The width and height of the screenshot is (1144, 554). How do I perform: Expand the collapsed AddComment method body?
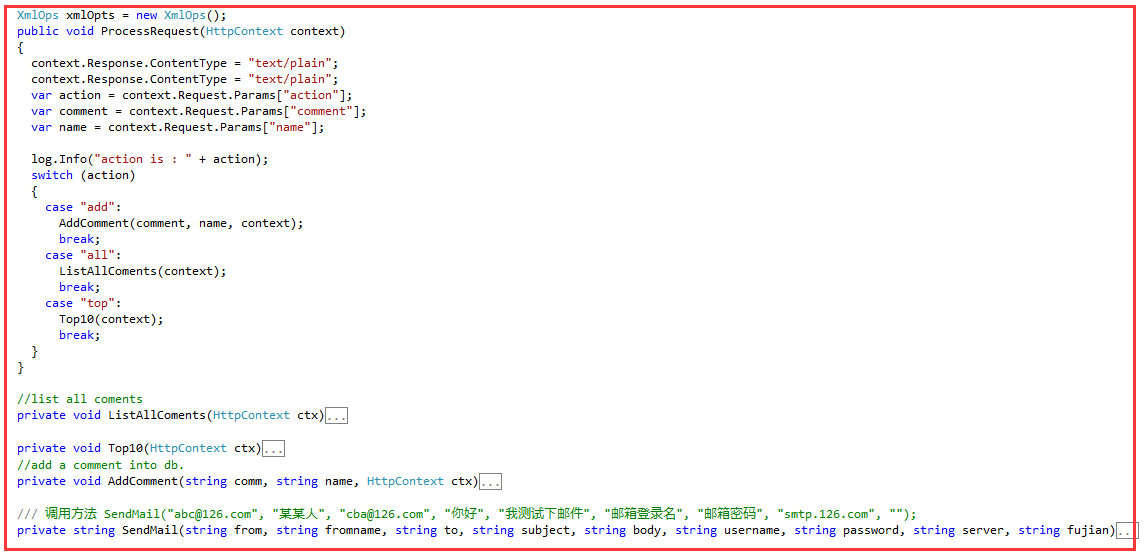coord(490,482)
